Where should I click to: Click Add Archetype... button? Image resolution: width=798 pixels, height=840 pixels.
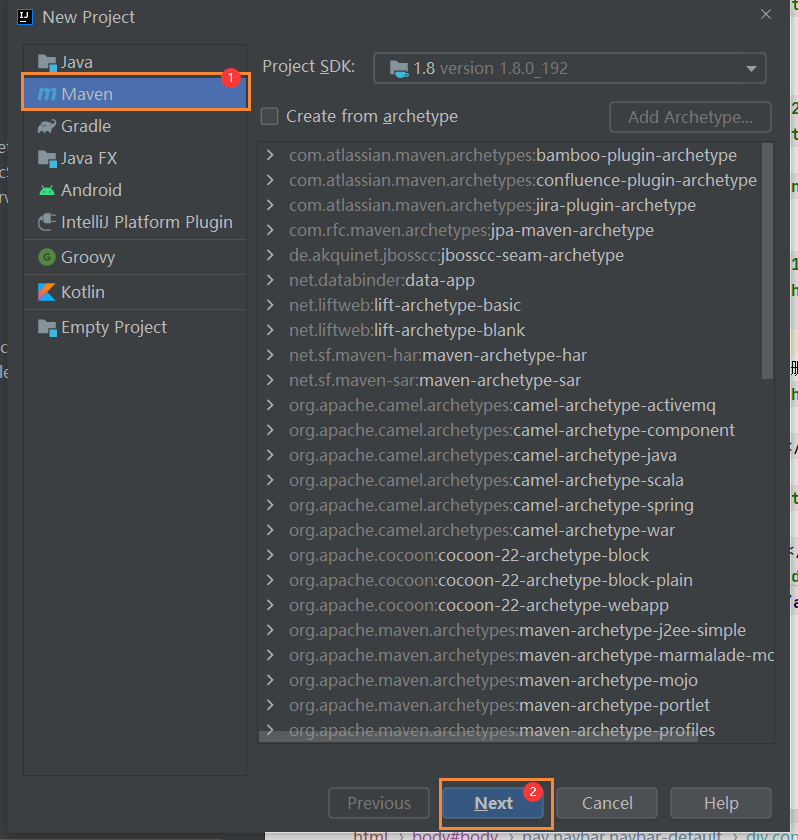(x=690, y=117)
